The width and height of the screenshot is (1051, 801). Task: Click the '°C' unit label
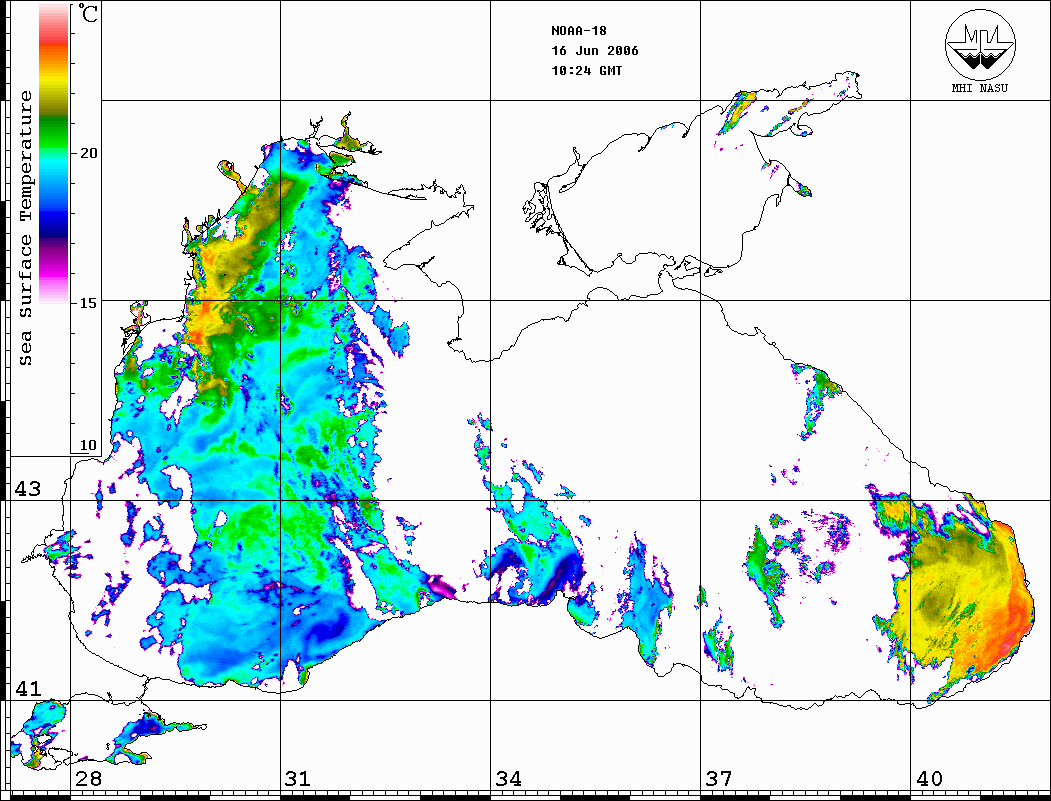(88, 13)
